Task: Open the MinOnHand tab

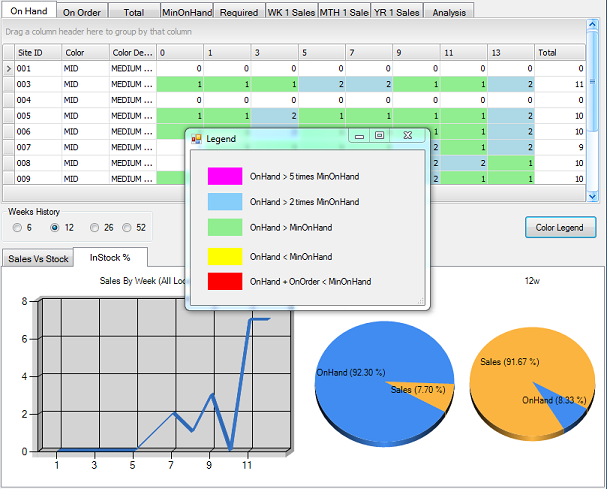Action: click(x=187, y=12)
